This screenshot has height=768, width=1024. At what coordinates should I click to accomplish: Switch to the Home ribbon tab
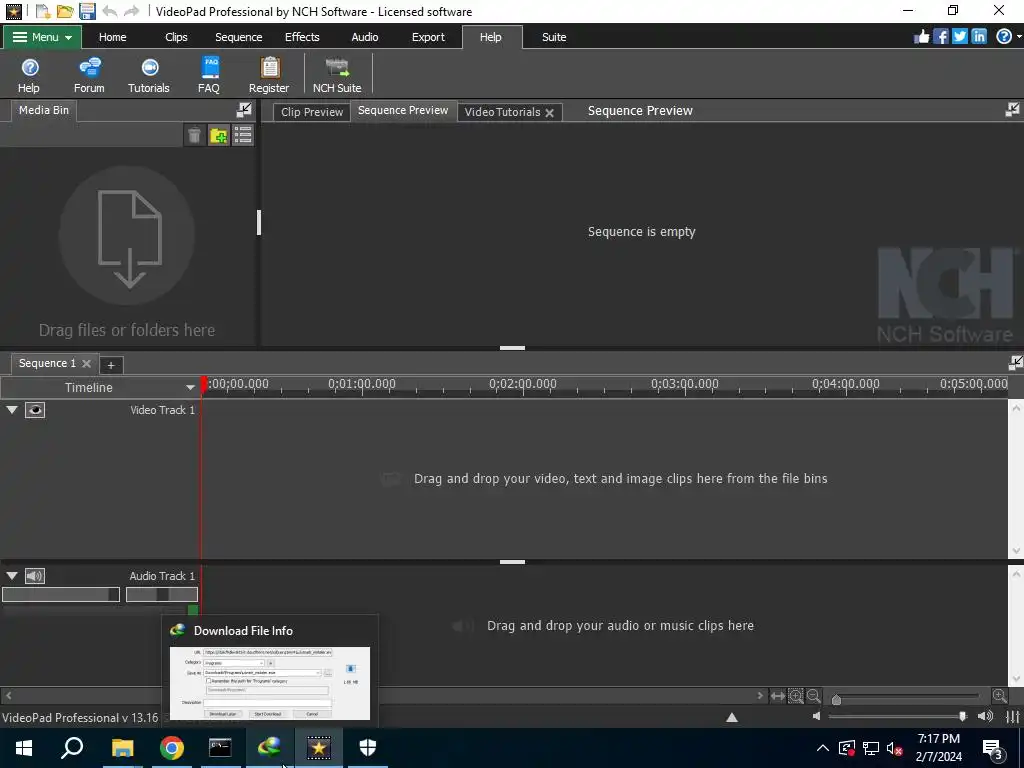112,37
